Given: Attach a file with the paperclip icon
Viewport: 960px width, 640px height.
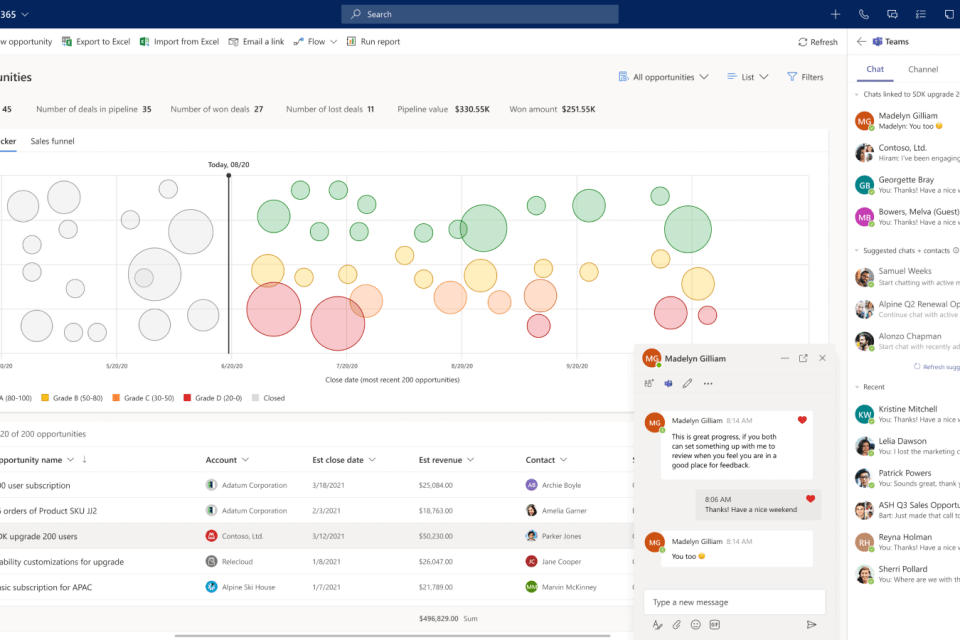Looking at the screenshot, I should coord(676,625).
